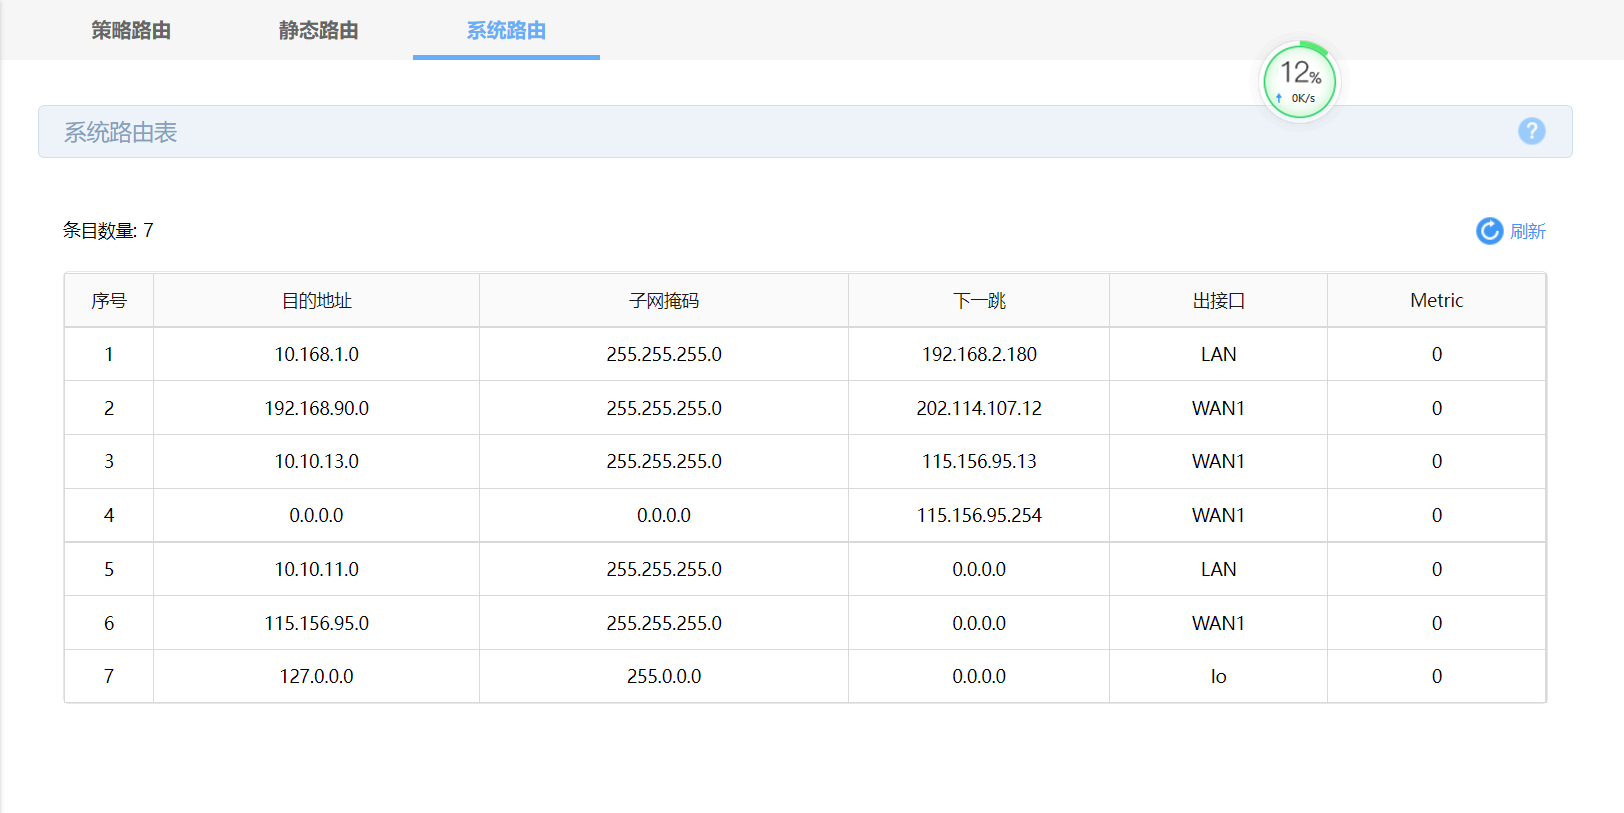
Task: Switch to the 静态路由 tab
Action: pyautogui.click(x=319, y=30)
